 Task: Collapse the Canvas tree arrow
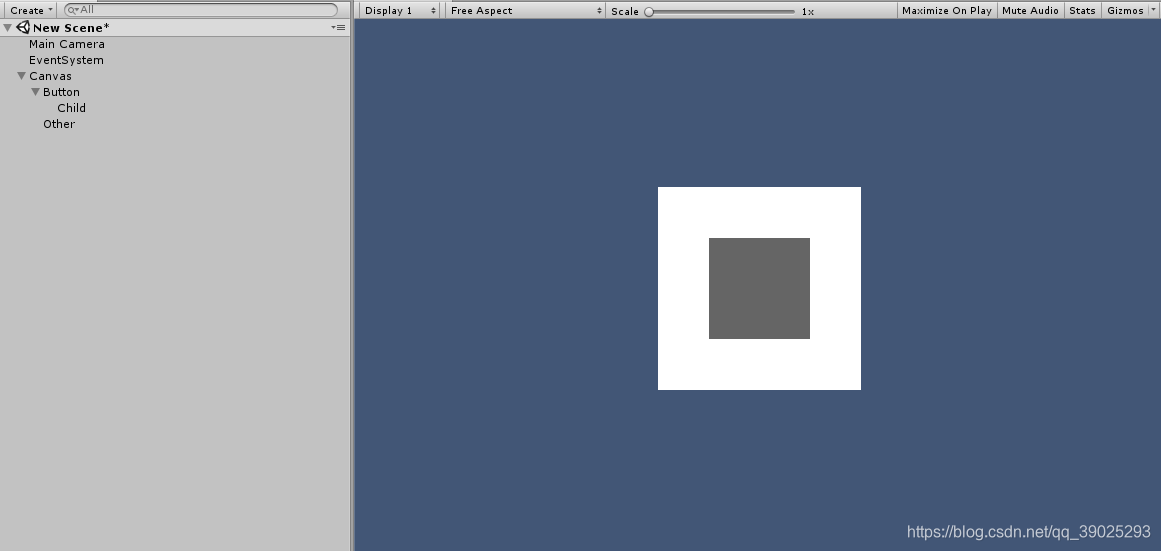pyautogui.click(x=21, y=76)
